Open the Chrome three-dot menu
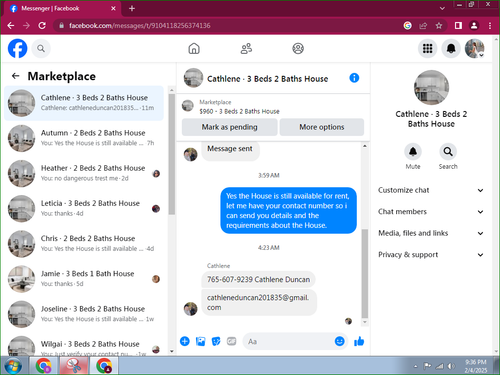This screenshot has width=500, height=375. pos(490,26)
